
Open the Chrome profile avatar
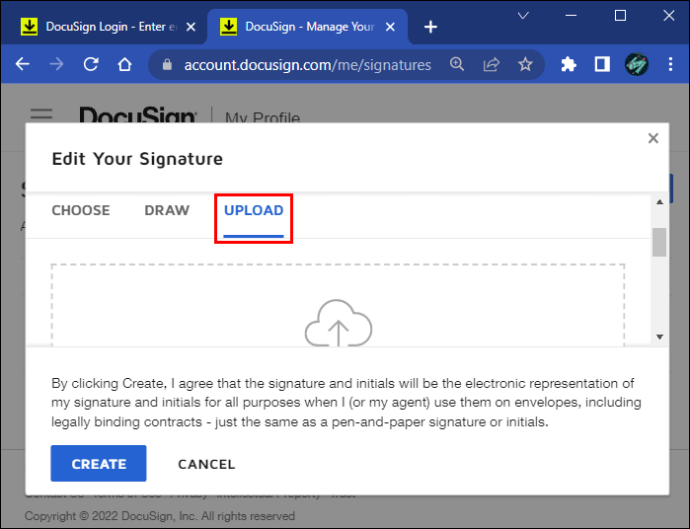click(x=636, y=64)
